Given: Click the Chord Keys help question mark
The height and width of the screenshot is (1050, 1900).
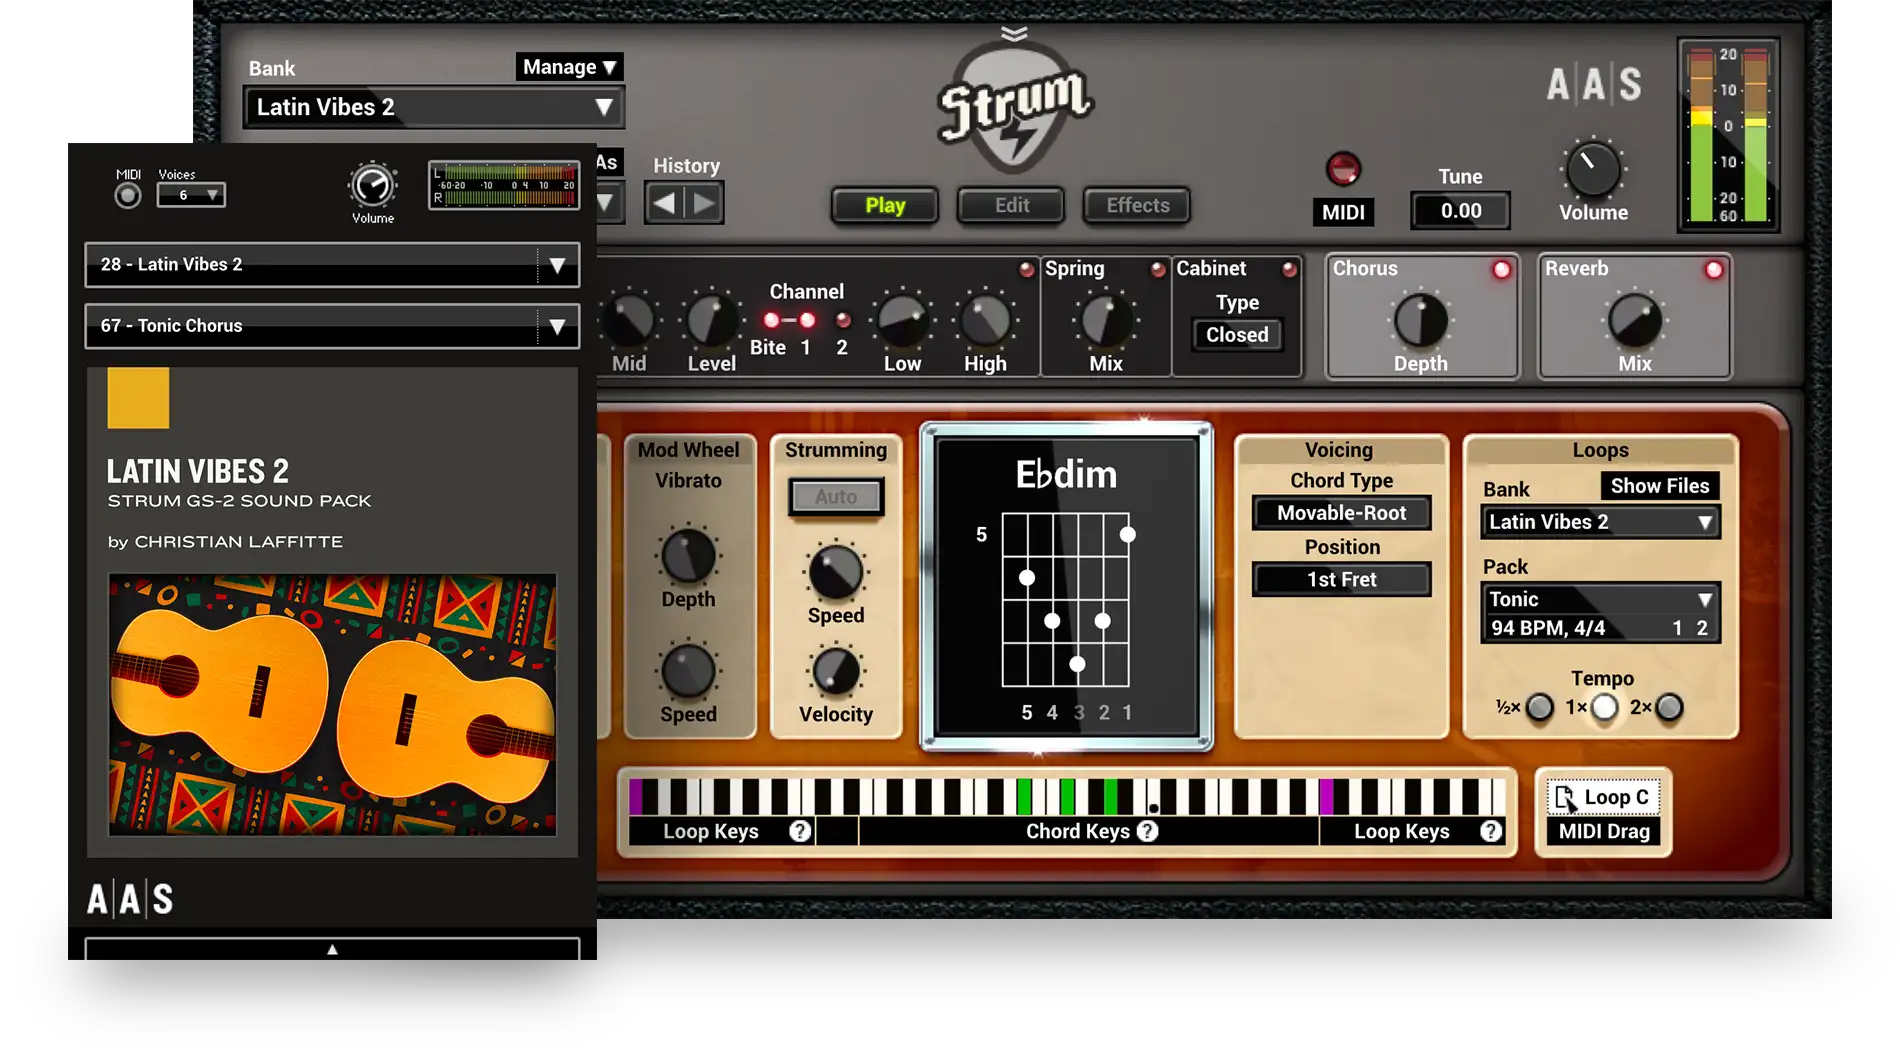Looking at the screenshot, I should click(1148, 831).
